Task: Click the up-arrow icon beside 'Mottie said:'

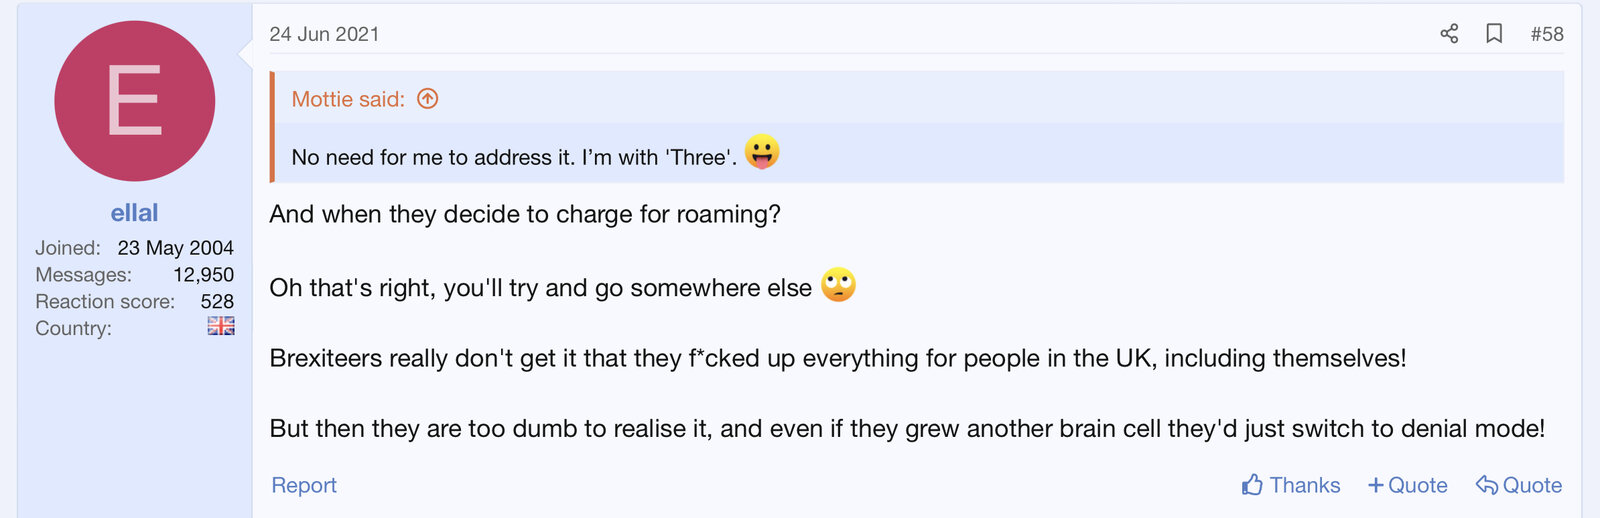Action: pos(428,98)
